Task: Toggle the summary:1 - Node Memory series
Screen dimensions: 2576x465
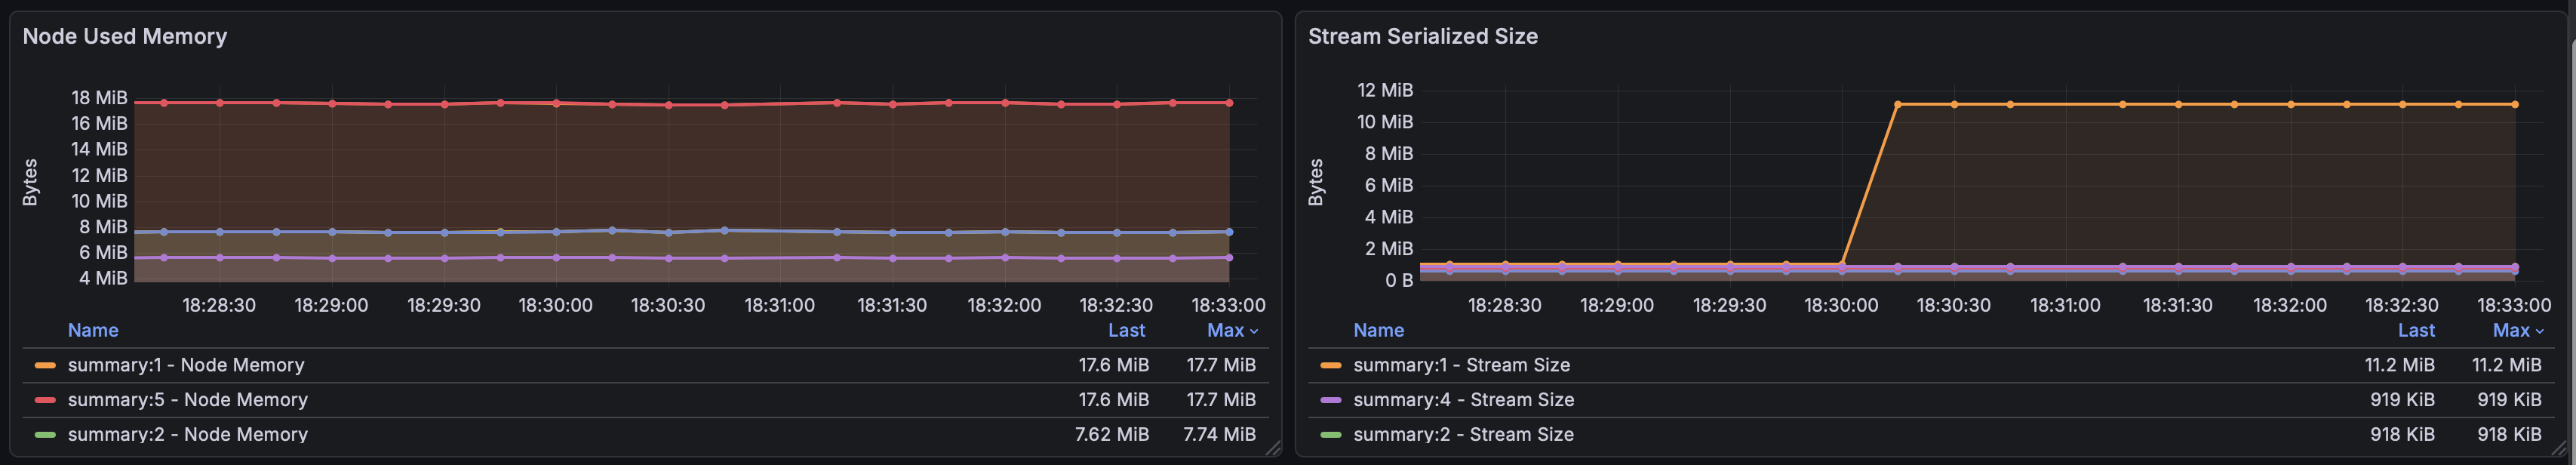Action: (x=186, y=365)
